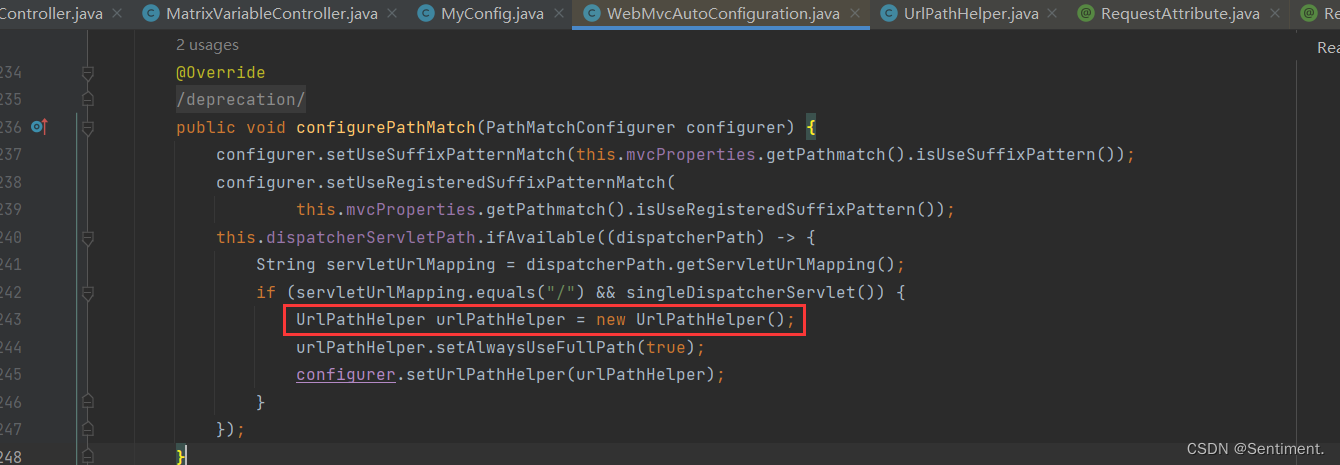Click the '2 usages' inlay hint
The width and height of the screenshot is (1340, 465).
click(207, 46)
